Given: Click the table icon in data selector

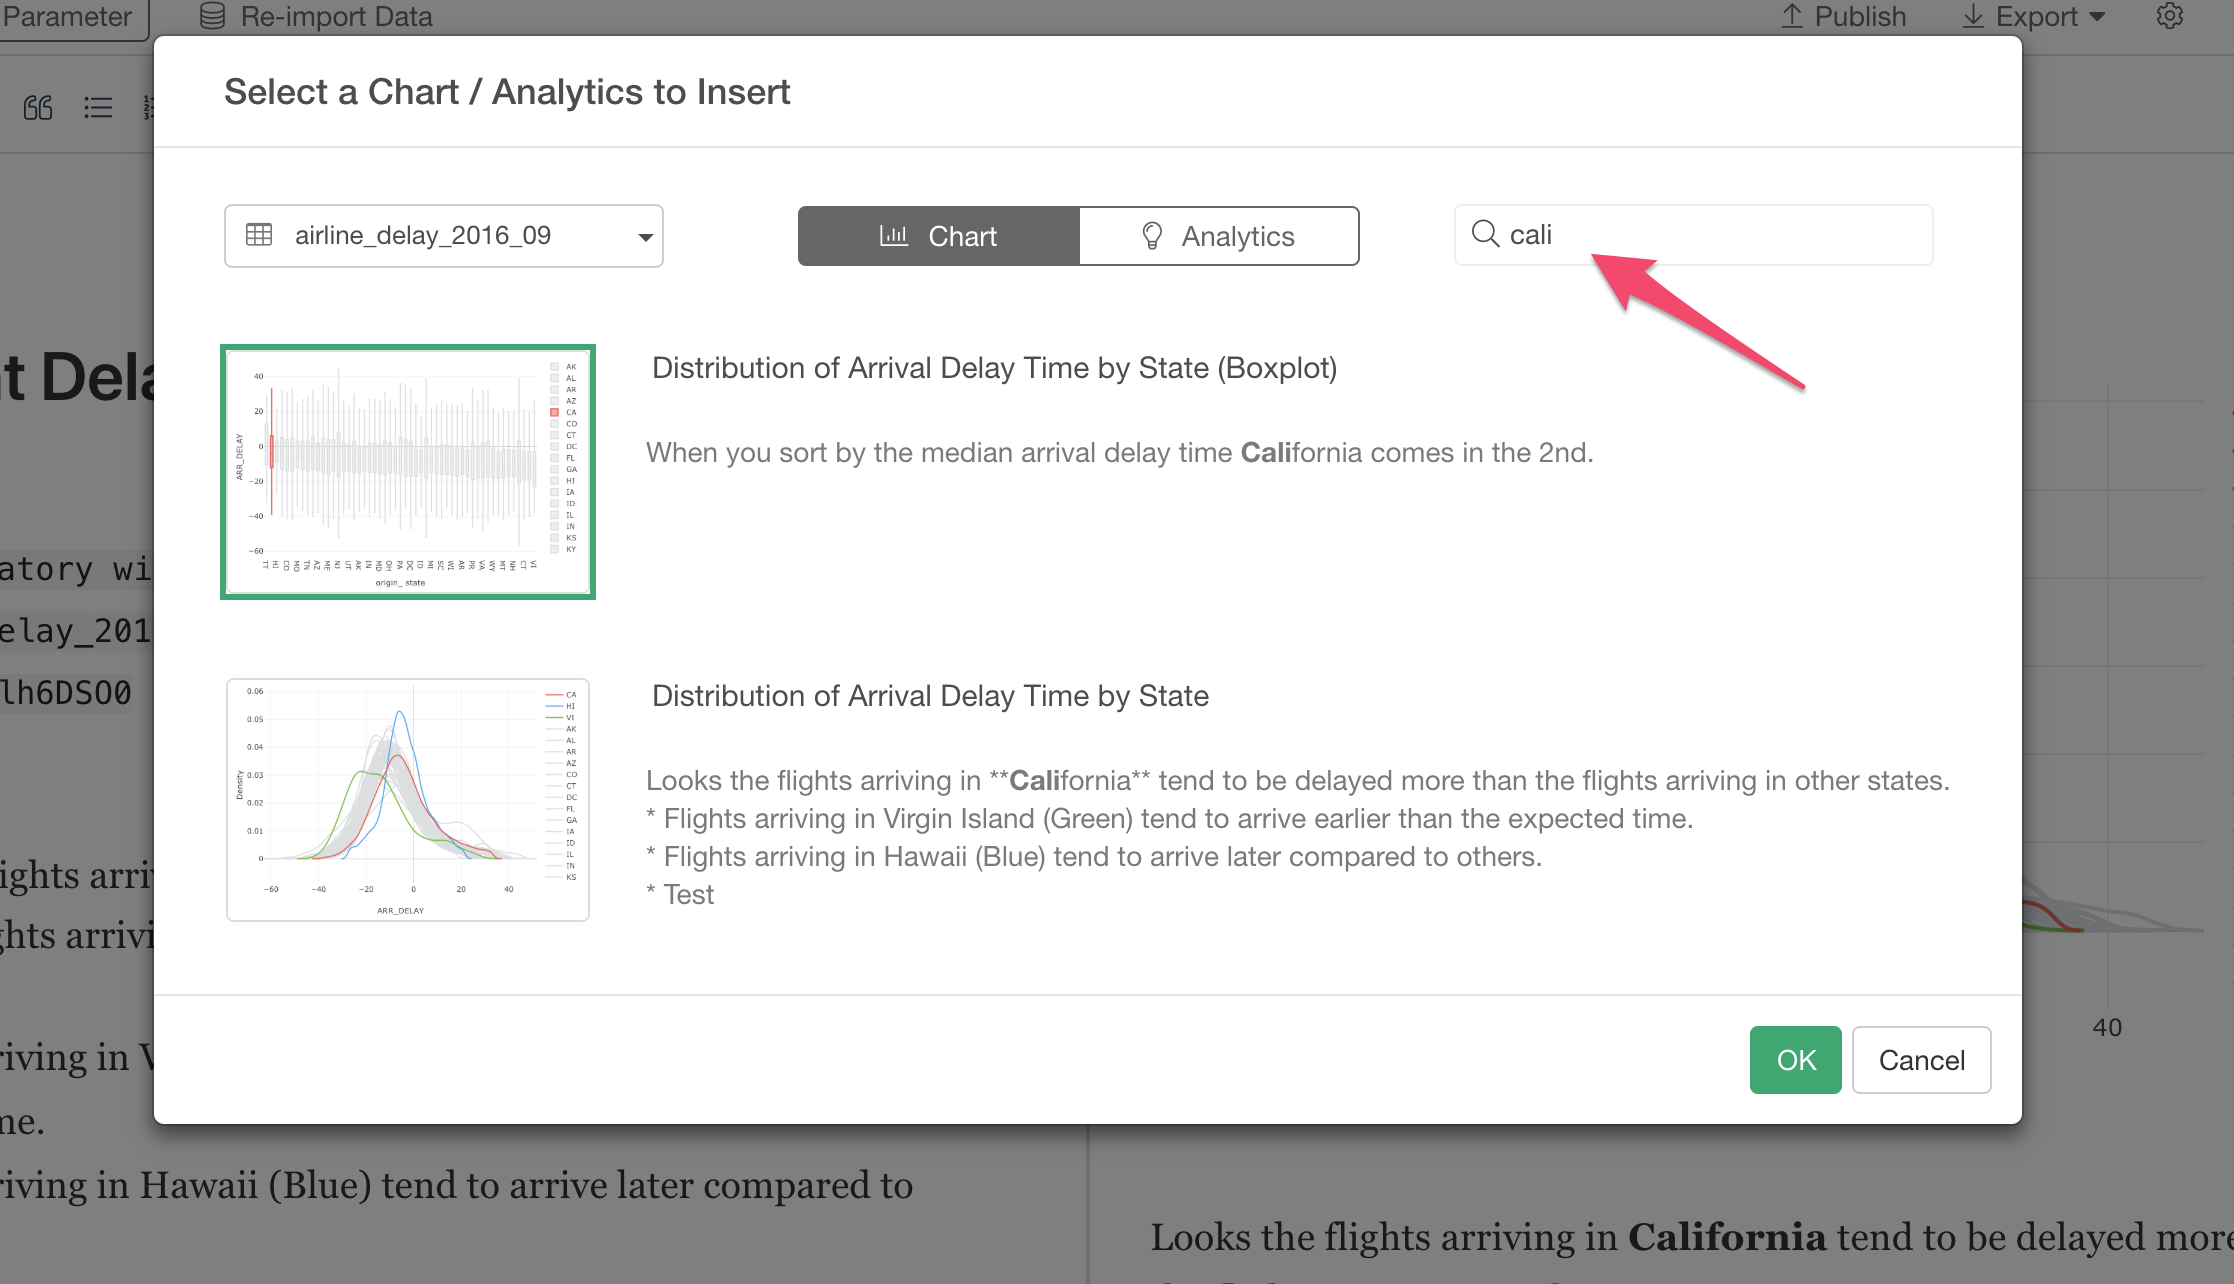Looking at the screenshot, I should coord(259,235).
